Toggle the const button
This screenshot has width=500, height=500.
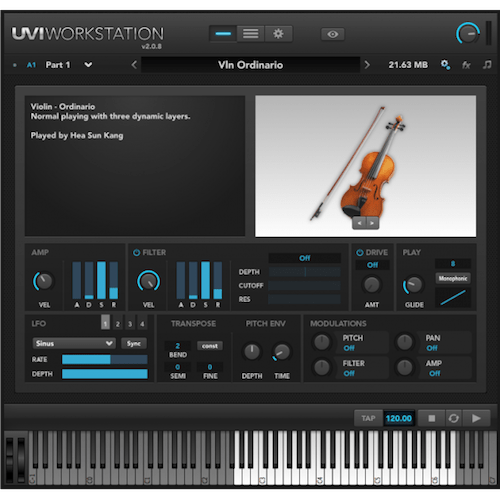[x=210, y=346]
